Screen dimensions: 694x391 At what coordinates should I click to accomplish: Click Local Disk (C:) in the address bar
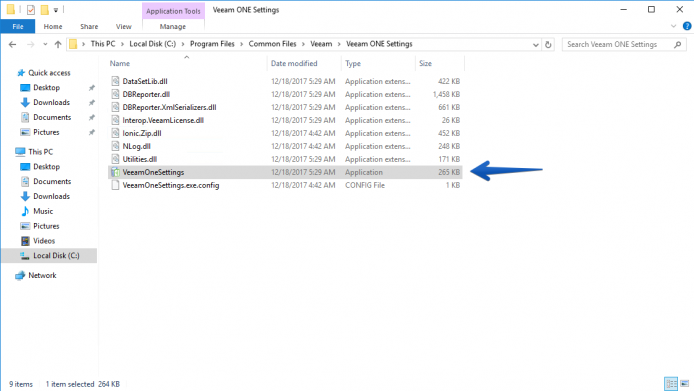pos(152,44)
